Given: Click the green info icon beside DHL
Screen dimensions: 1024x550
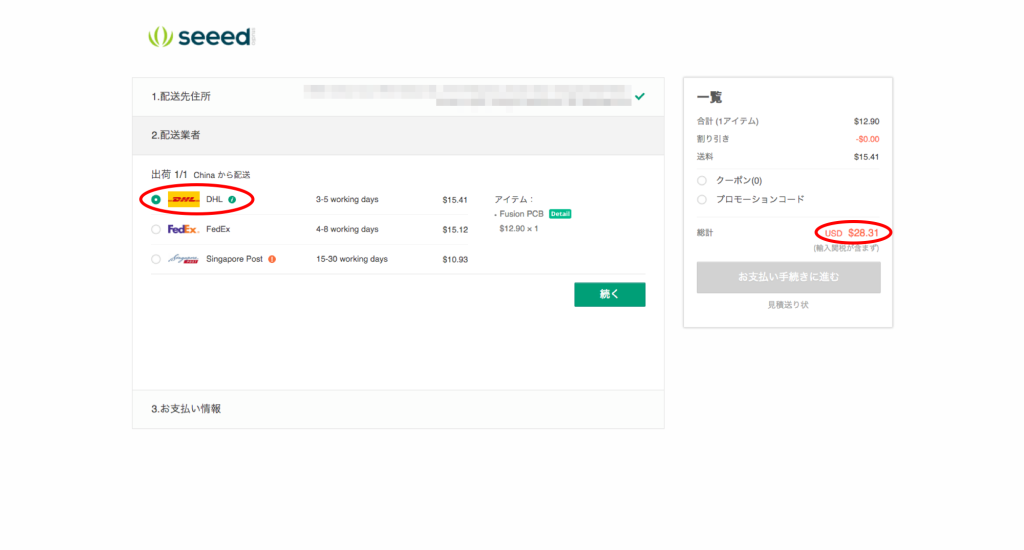Looking at the screenshot, I should [232, 199].
